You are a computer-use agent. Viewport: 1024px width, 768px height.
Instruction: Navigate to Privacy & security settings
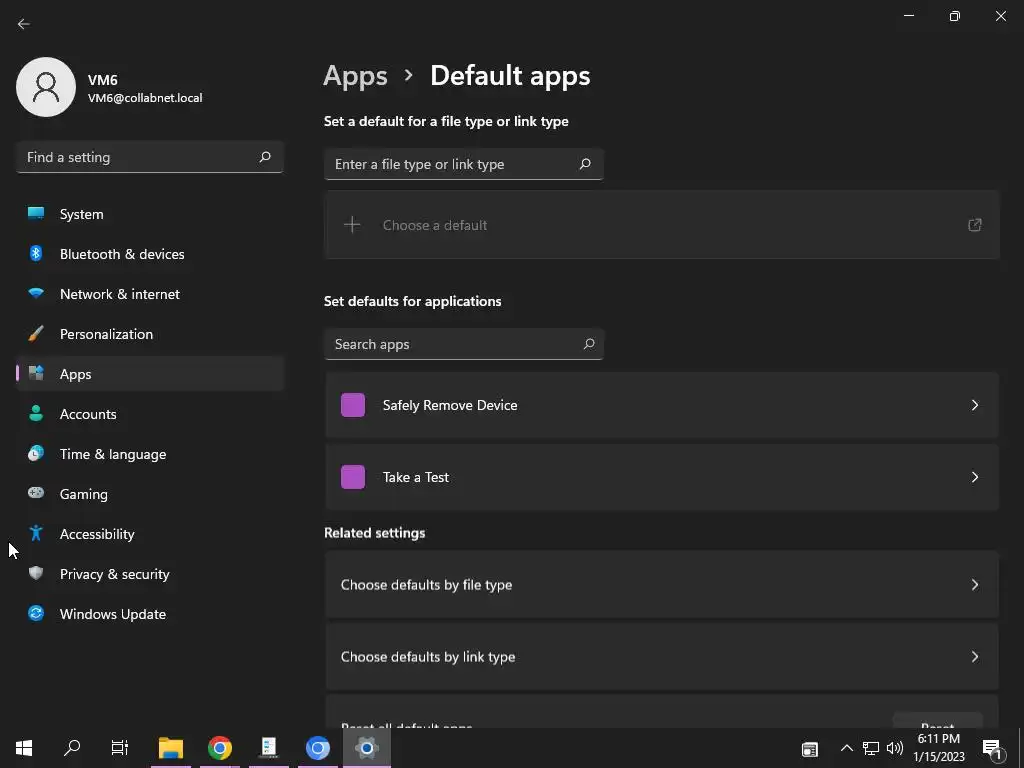click(114, 574)
